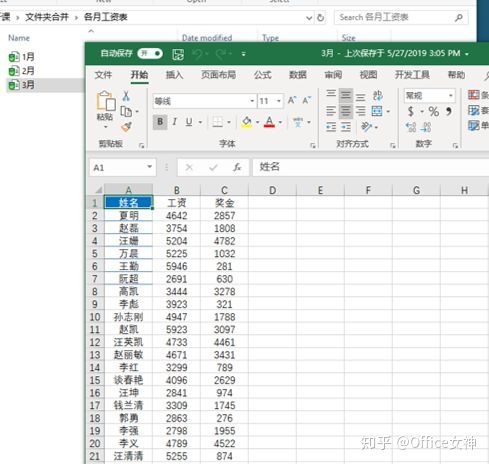The height and width of the screenshot is (464, 489).
Task: Open the font group dialog launcher
Action: click(313, 145)
